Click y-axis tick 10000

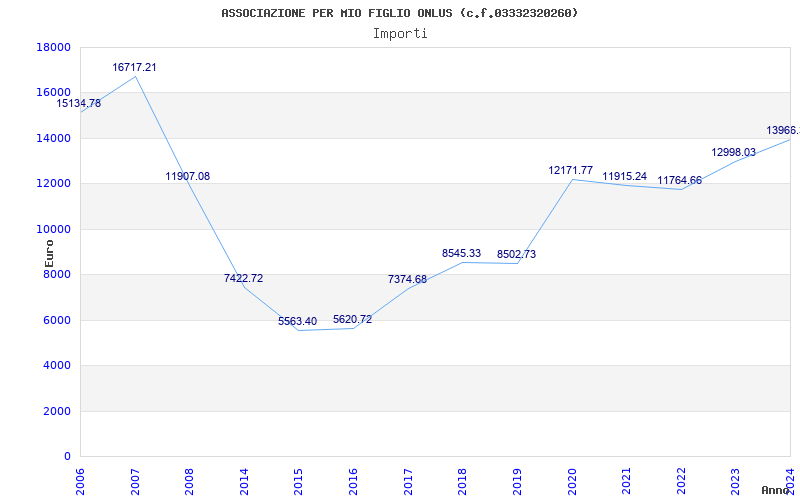[53, 230]
